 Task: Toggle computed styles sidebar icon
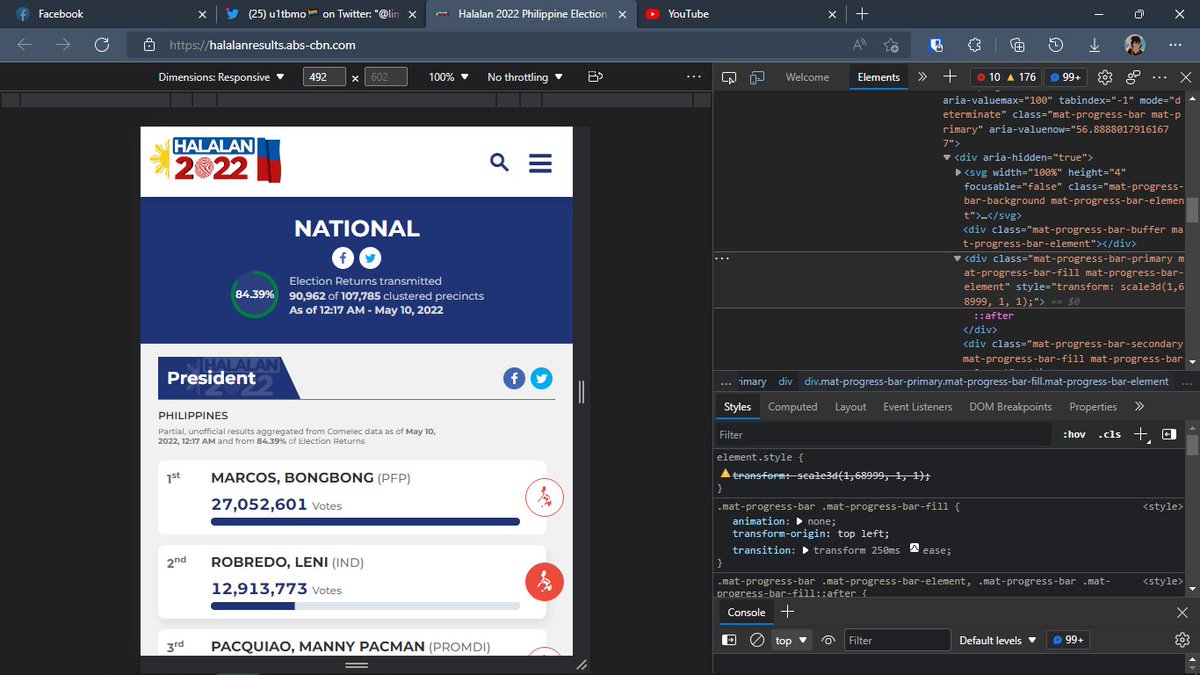(1168, 434)
